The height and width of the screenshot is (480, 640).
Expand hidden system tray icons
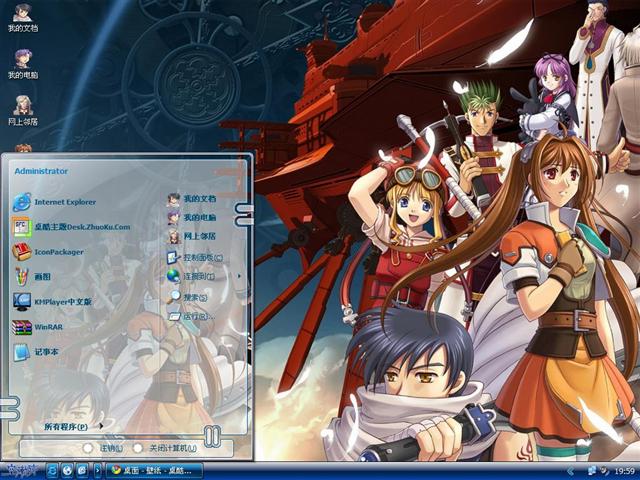[x=571, y=471]
